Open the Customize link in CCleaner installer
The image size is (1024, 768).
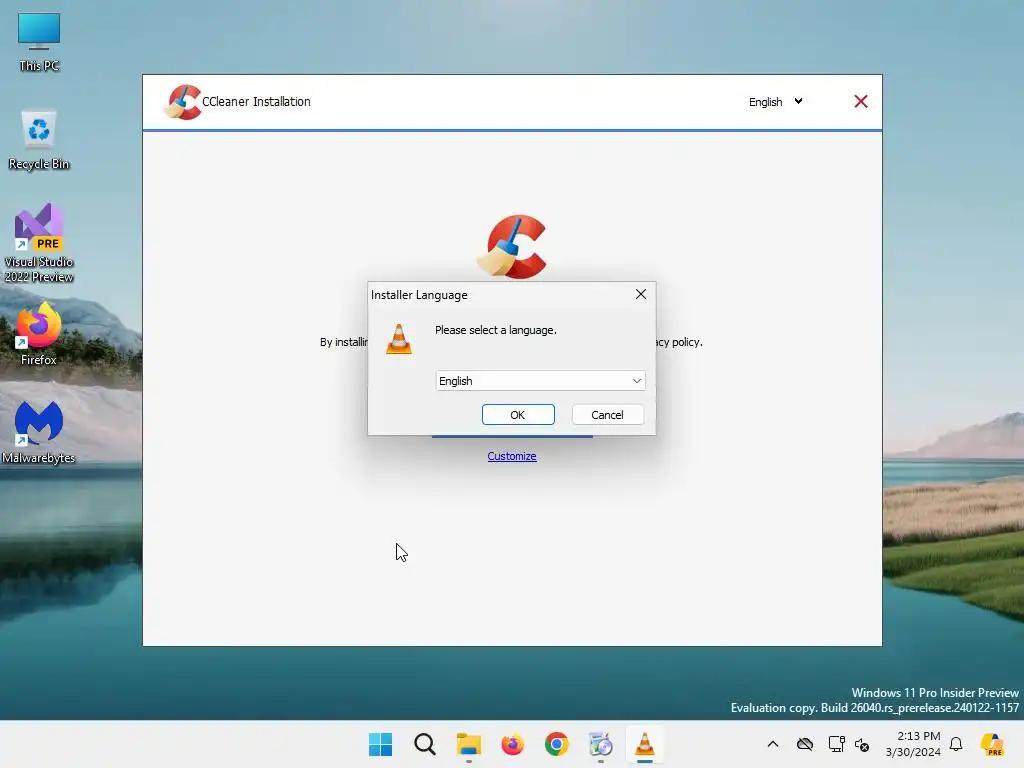tap(512, 456)
